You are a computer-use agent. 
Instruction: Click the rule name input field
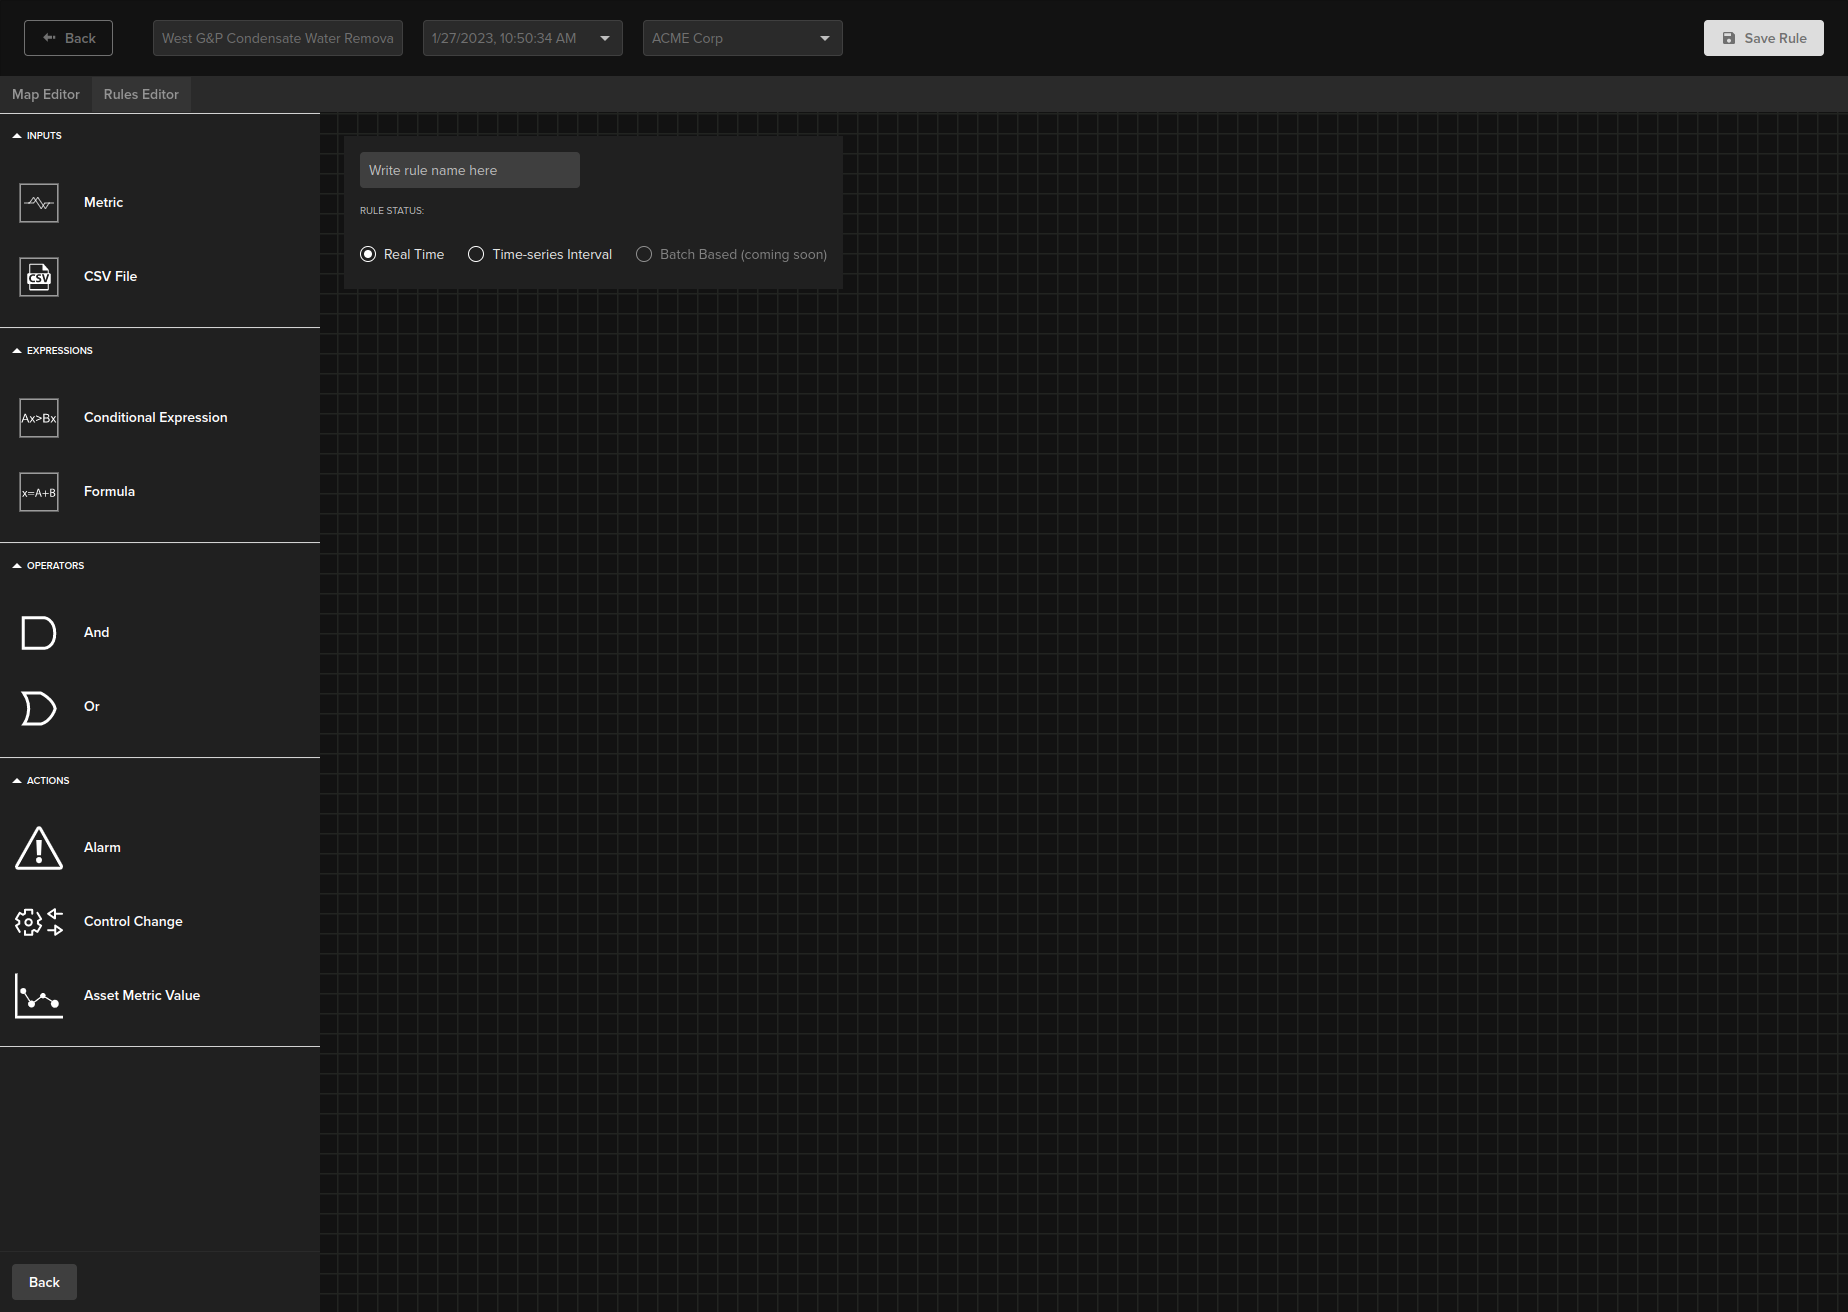coord(469,170)
